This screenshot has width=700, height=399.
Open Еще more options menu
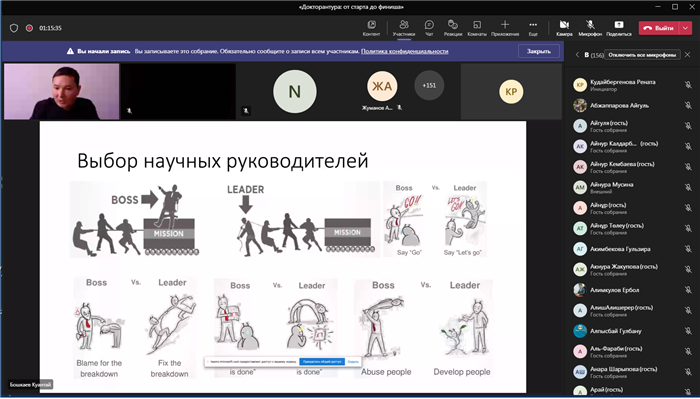tap(533, 24)
